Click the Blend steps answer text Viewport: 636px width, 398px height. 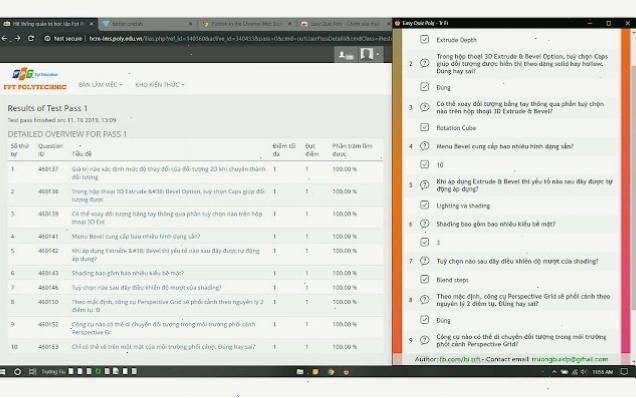452,280
